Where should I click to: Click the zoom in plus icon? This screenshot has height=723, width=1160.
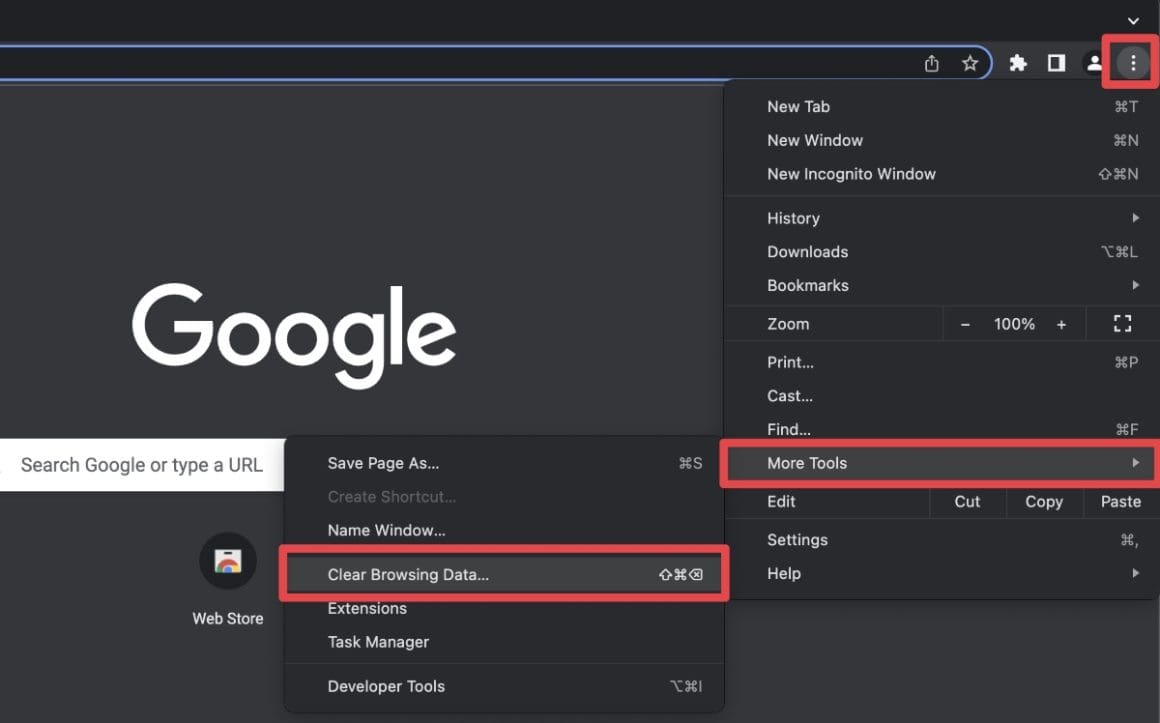[1061, 323]
